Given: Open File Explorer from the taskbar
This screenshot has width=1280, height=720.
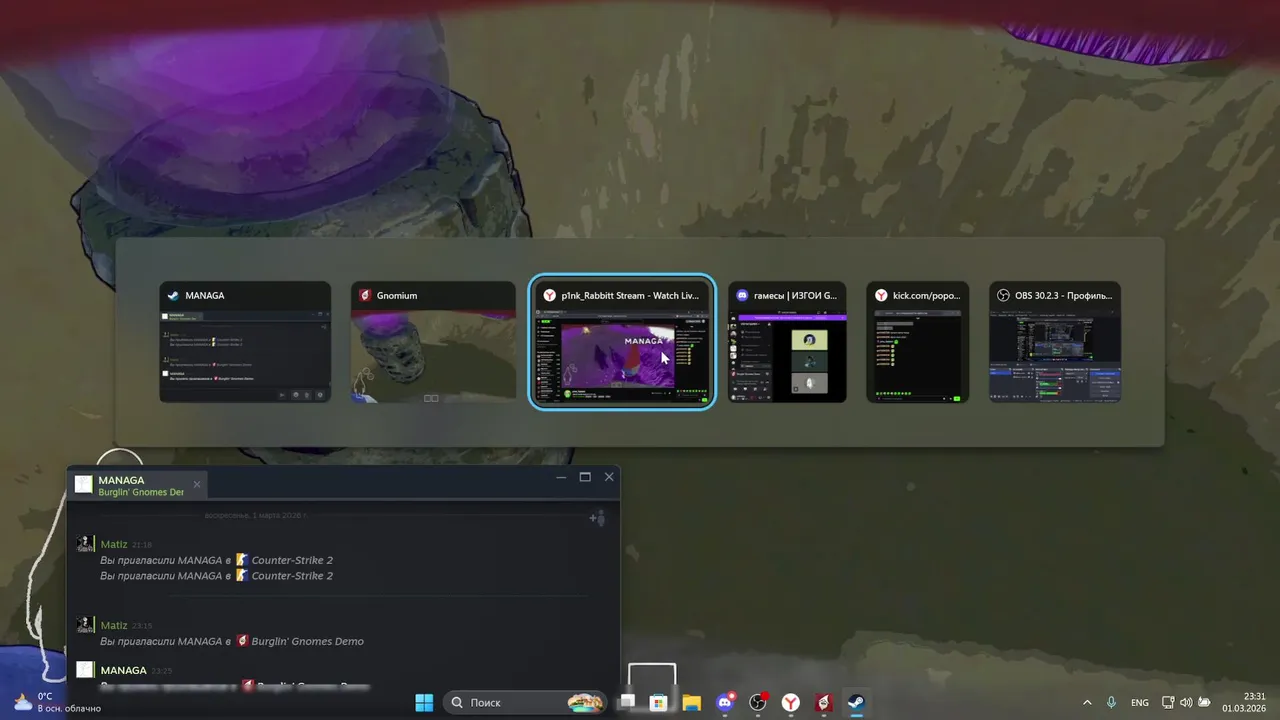Looking at the screenshot, I should coord(692,702).
